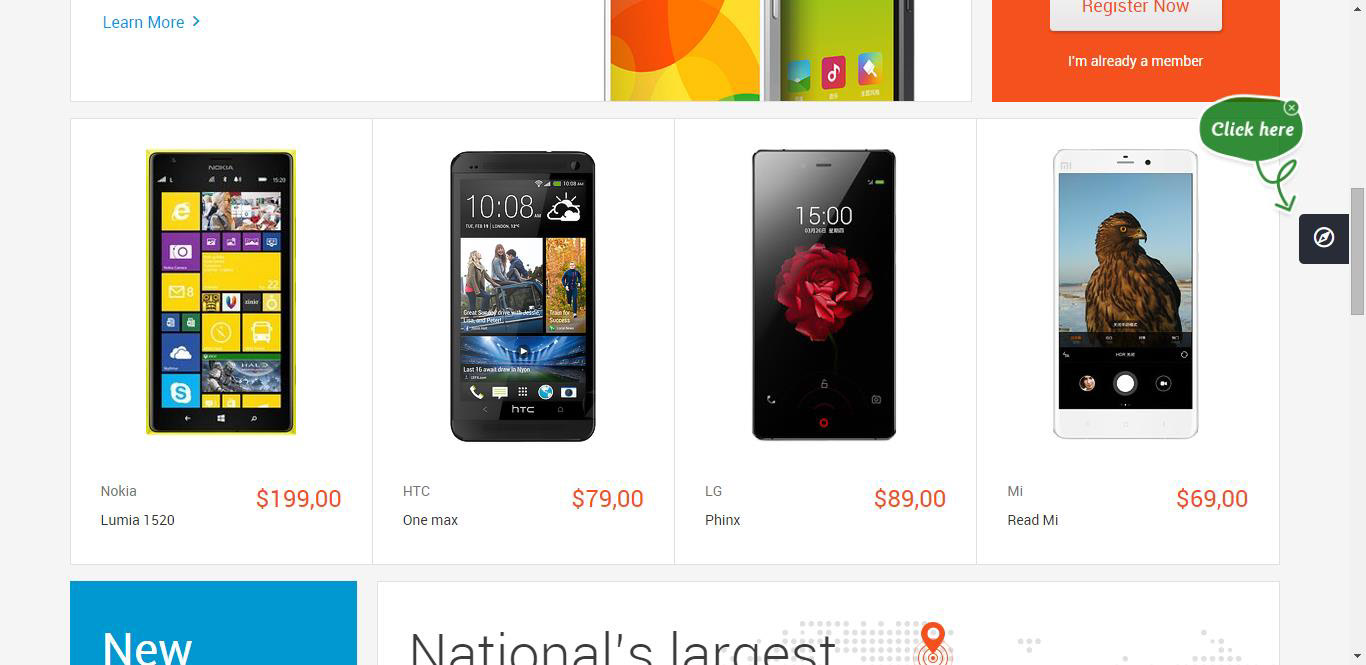Click the green Click here bubble

coord(1251,130)
